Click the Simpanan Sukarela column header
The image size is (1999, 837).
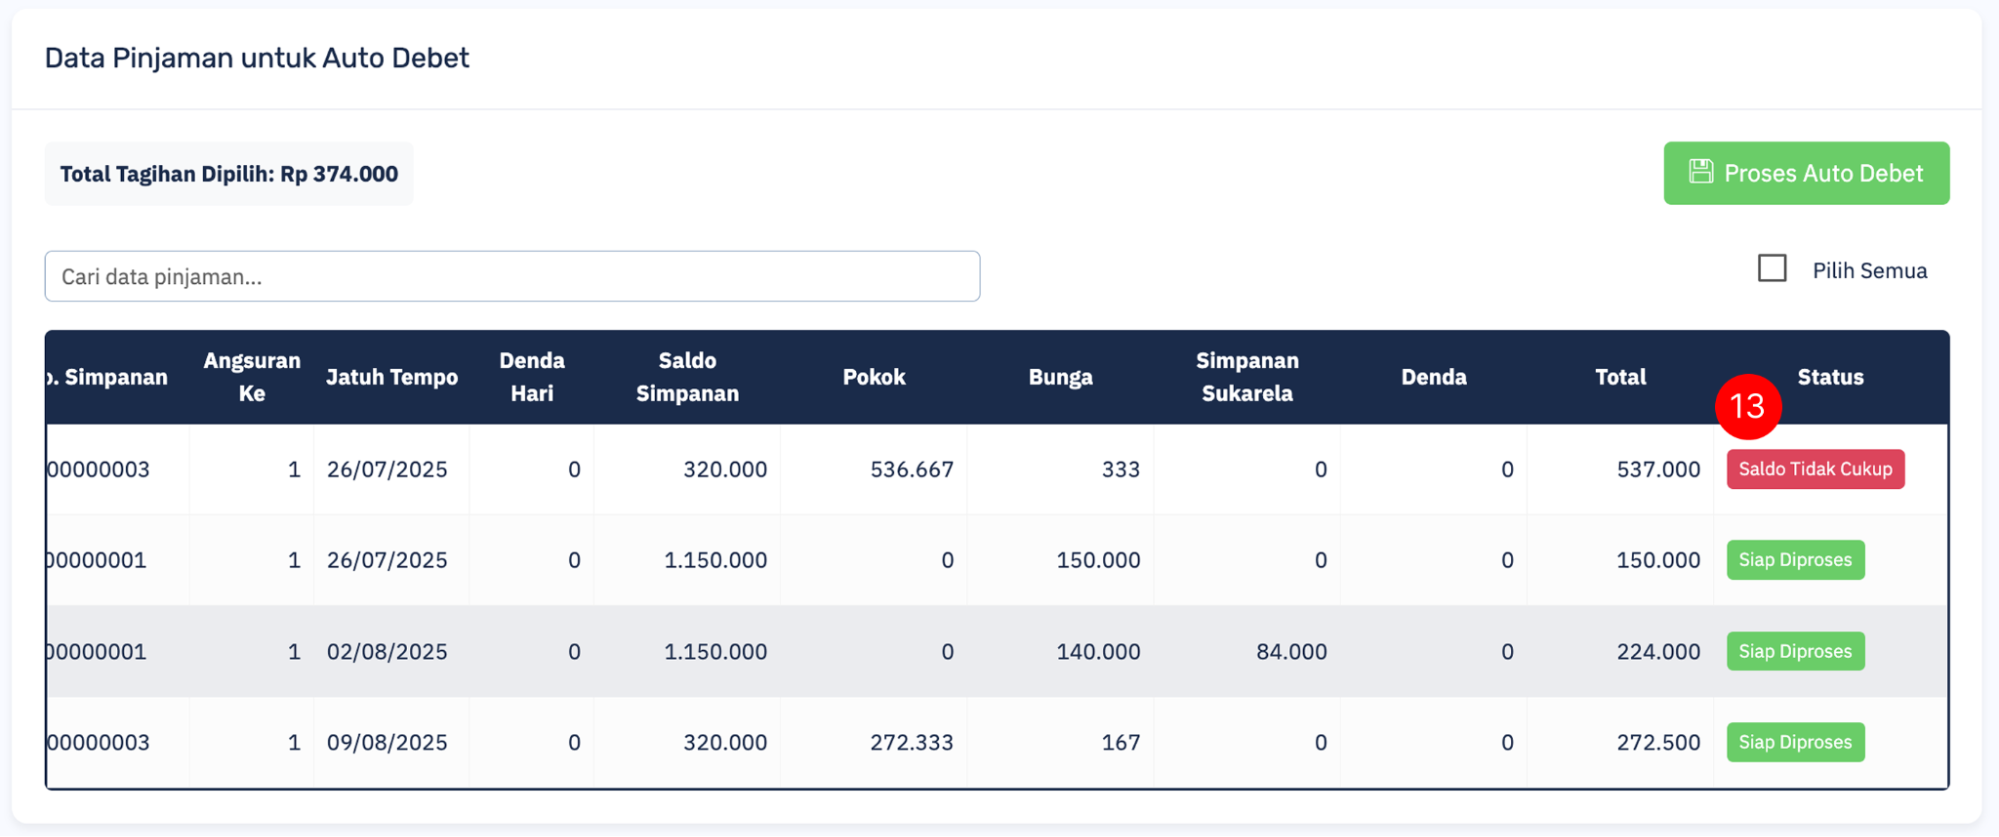click(x=1247, y=377)
